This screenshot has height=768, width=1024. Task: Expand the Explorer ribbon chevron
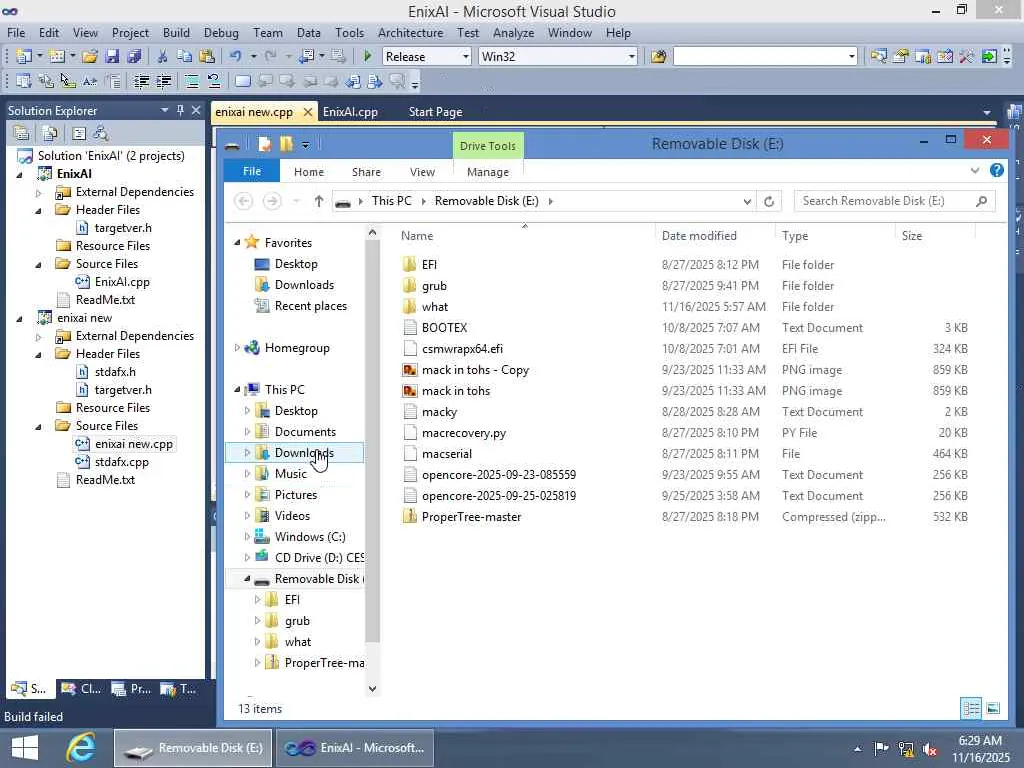point(975,170)
